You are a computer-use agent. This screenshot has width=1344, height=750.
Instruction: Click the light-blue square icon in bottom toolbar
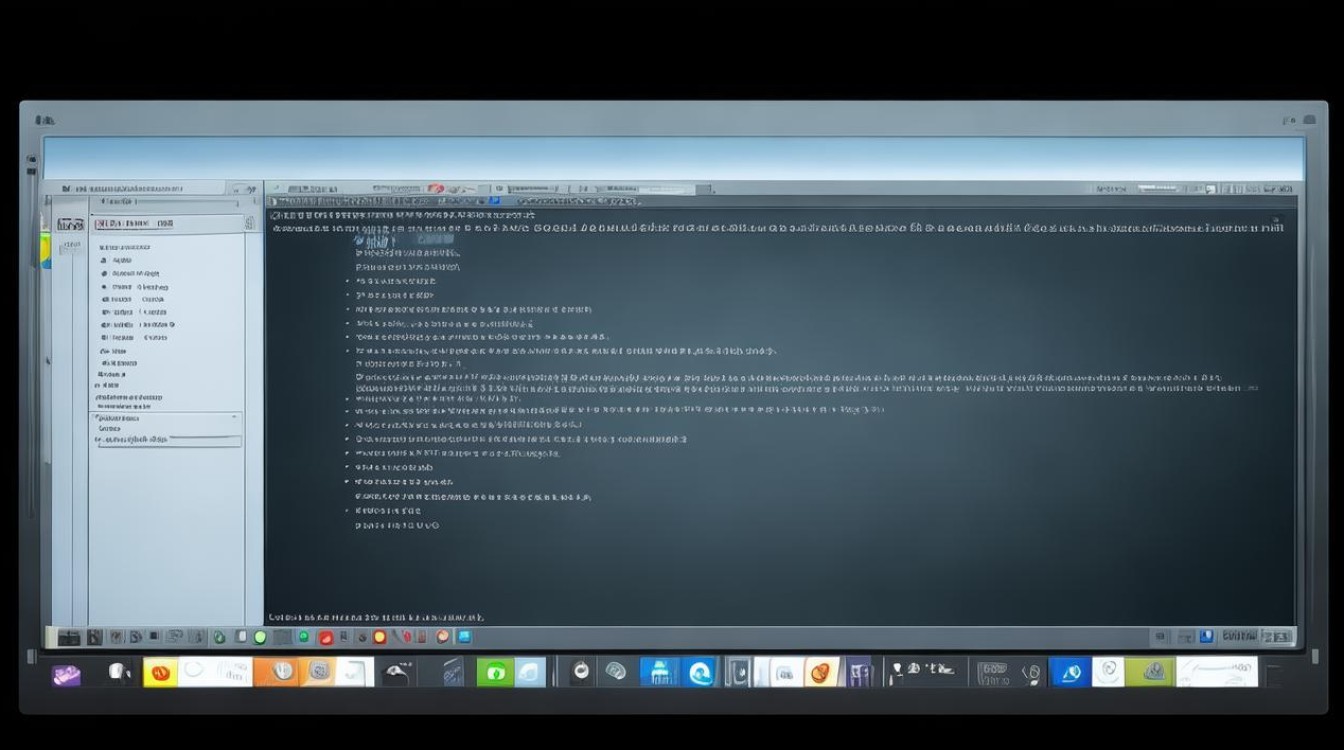click(463, 636)
